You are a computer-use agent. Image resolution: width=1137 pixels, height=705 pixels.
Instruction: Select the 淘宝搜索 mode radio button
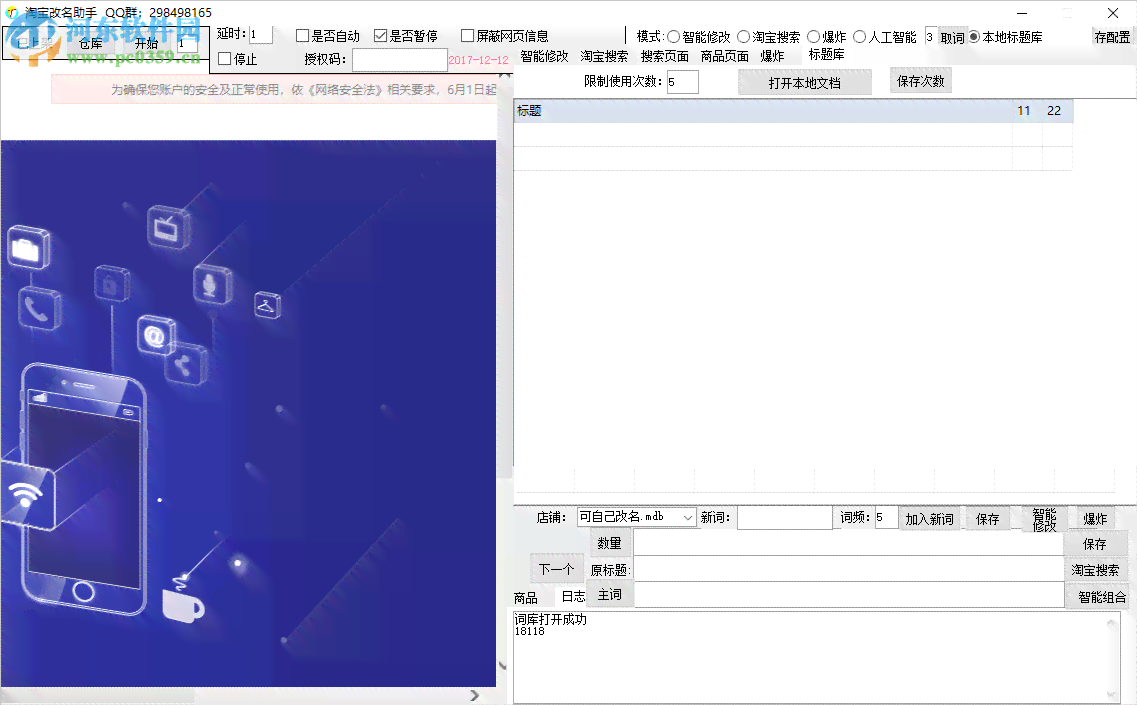pyautogui.click(x=743, y=36)
